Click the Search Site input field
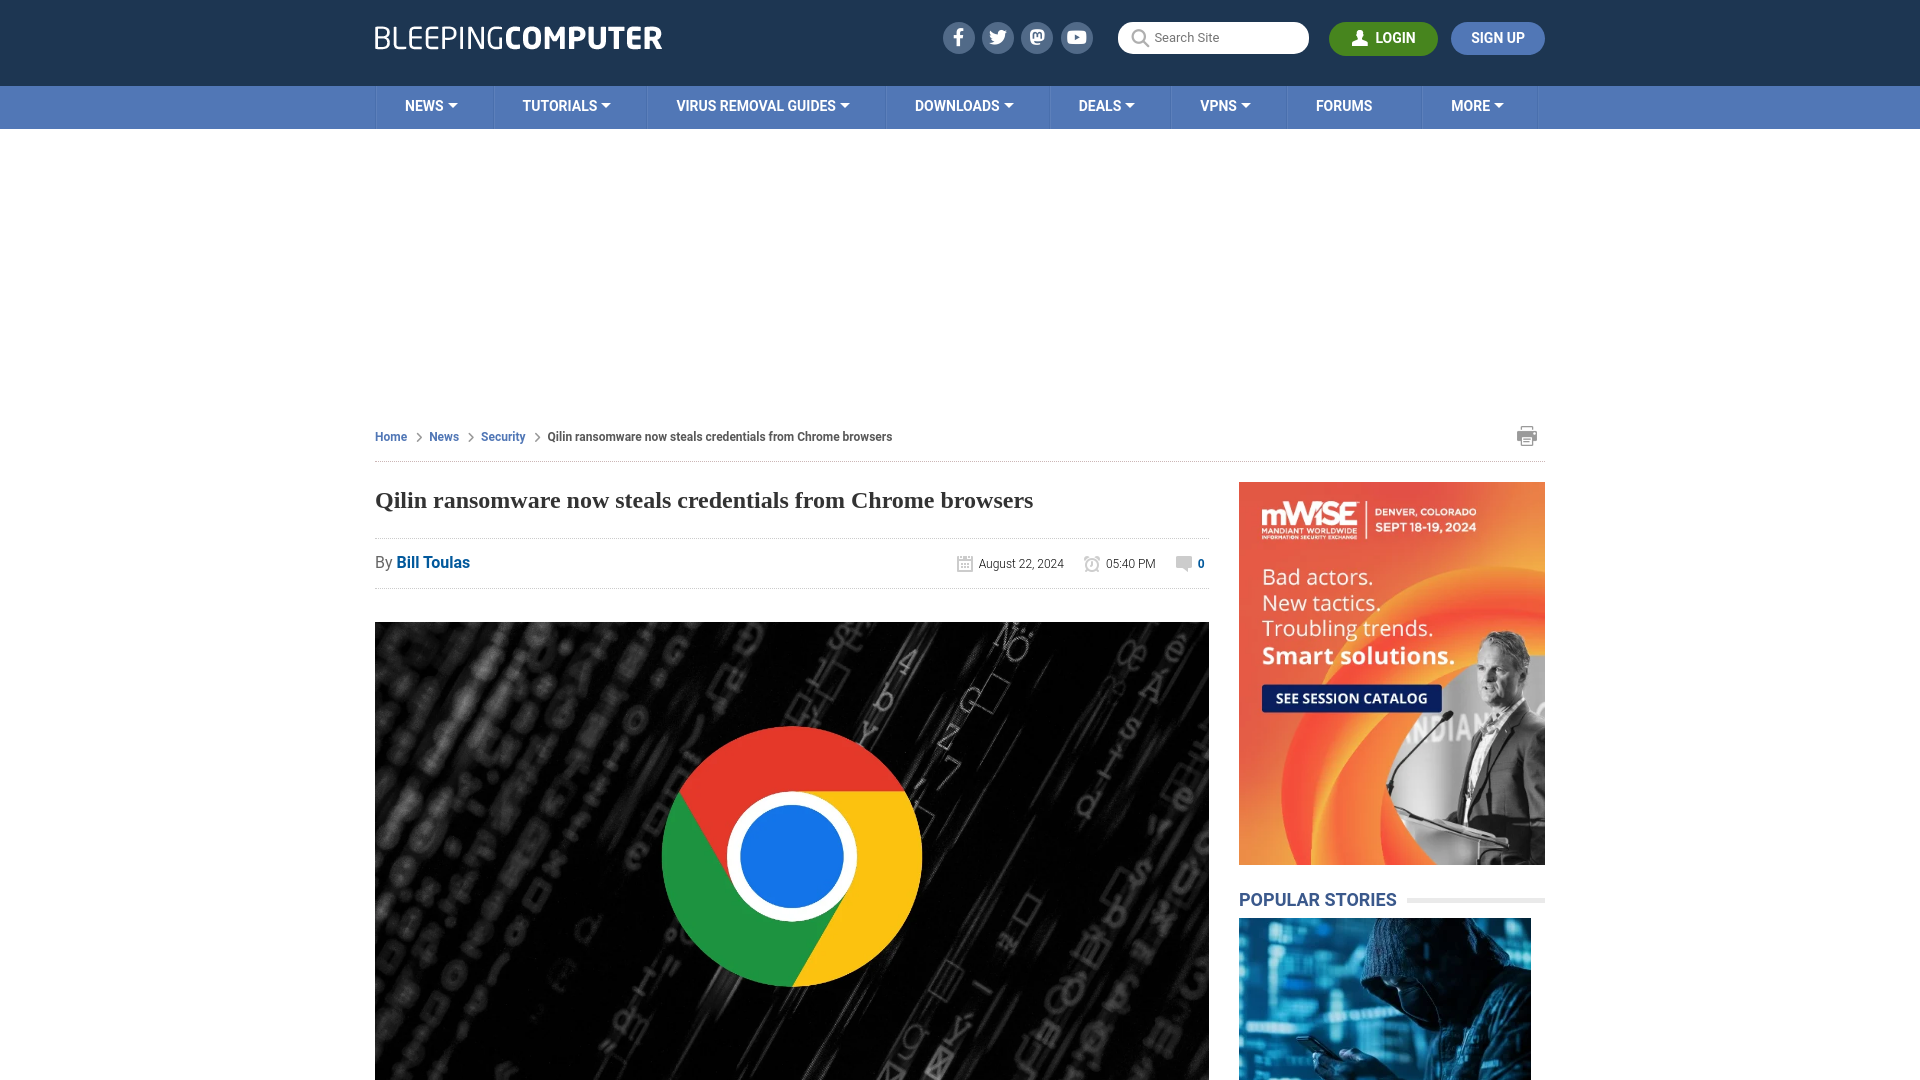1920x1080 pixels. pos(1213,37)
